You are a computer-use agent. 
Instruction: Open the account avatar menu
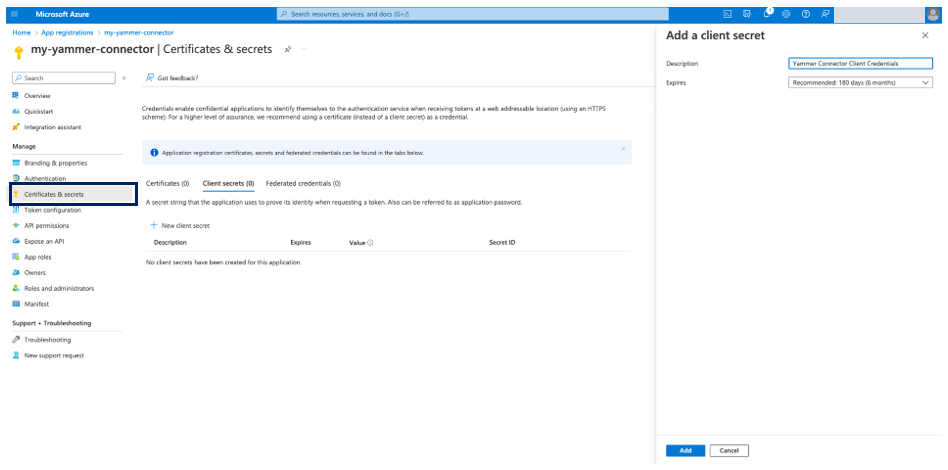click(x=933, y=14)
